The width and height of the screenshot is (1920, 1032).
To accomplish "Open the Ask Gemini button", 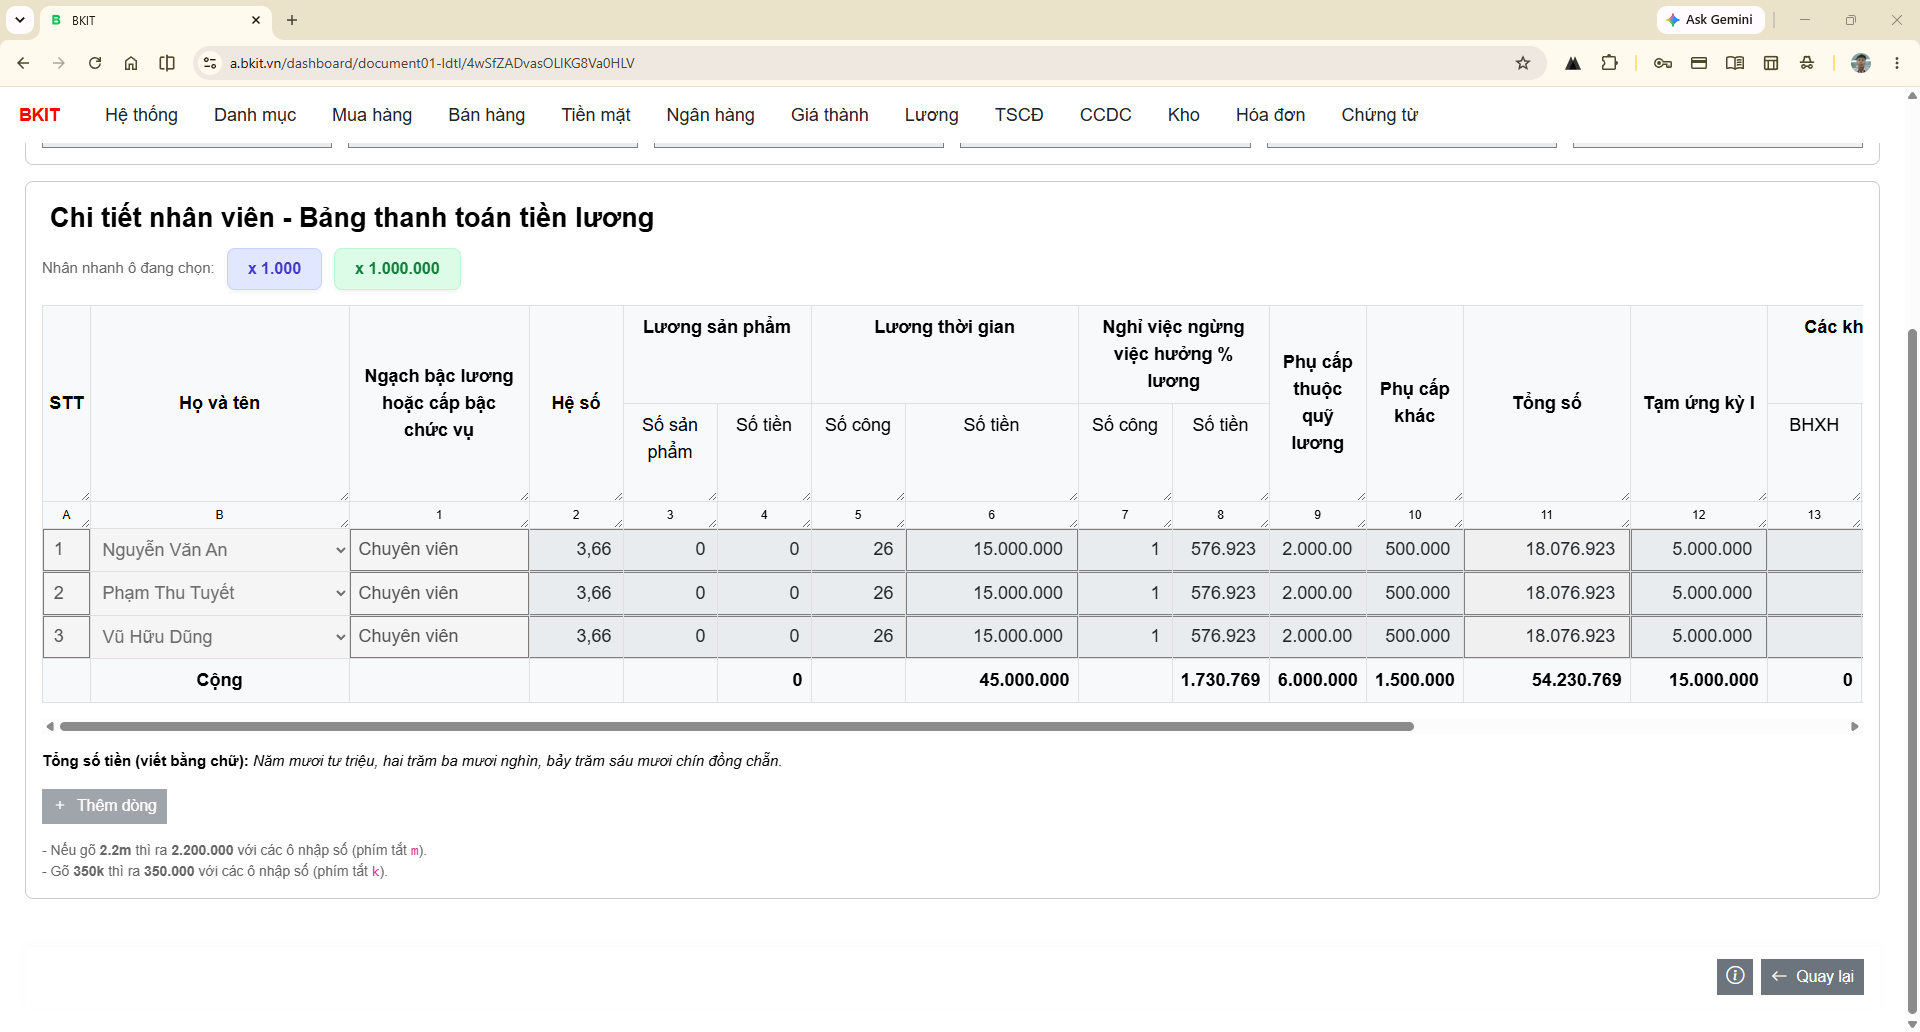I will pyautogui.click(x=1711, y=20).
